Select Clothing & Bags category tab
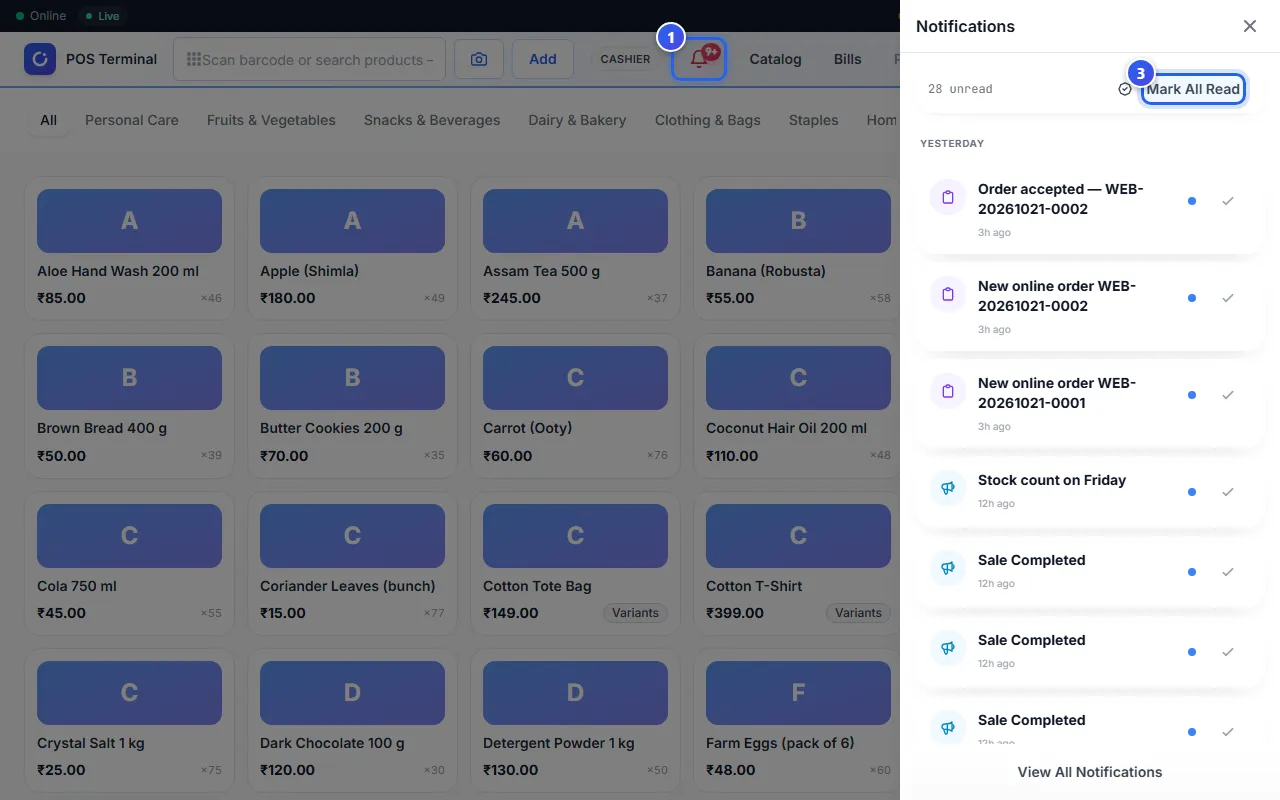This screenshot has width=1280, height=800. [708, 120]
